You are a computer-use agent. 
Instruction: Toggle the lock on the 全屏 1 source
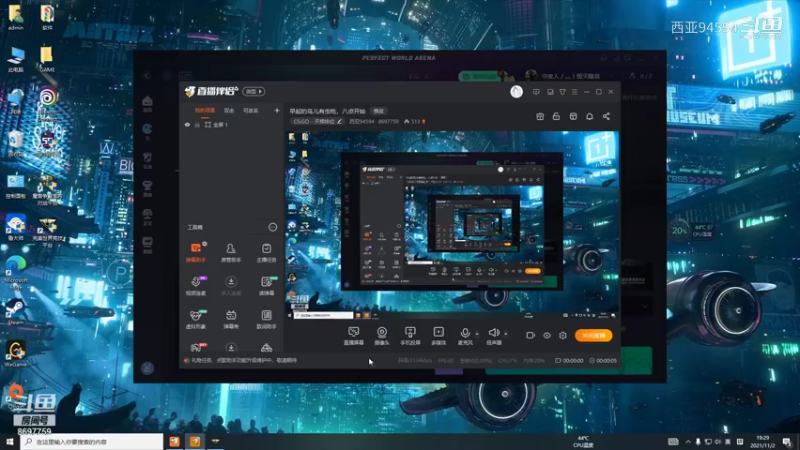197,124
